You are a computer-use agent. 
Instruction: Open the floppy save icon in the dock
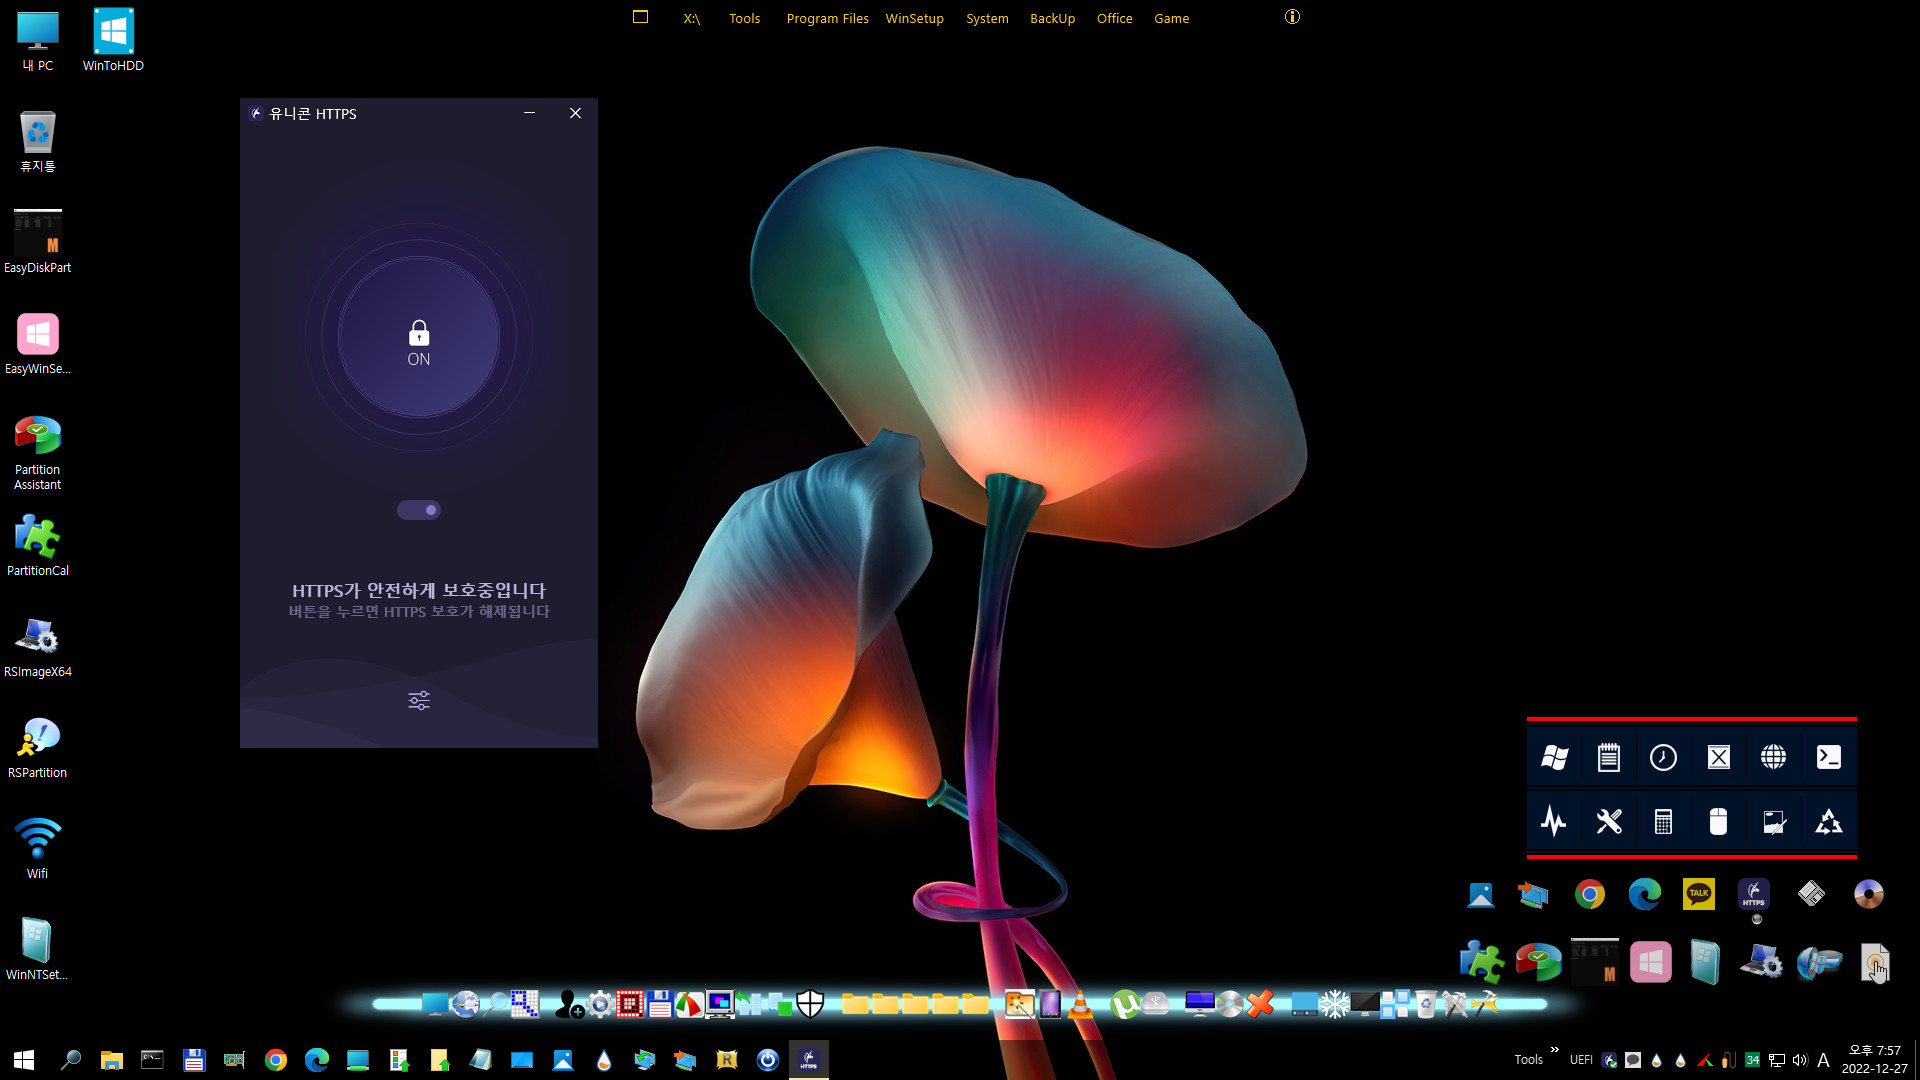point(659,1003)
